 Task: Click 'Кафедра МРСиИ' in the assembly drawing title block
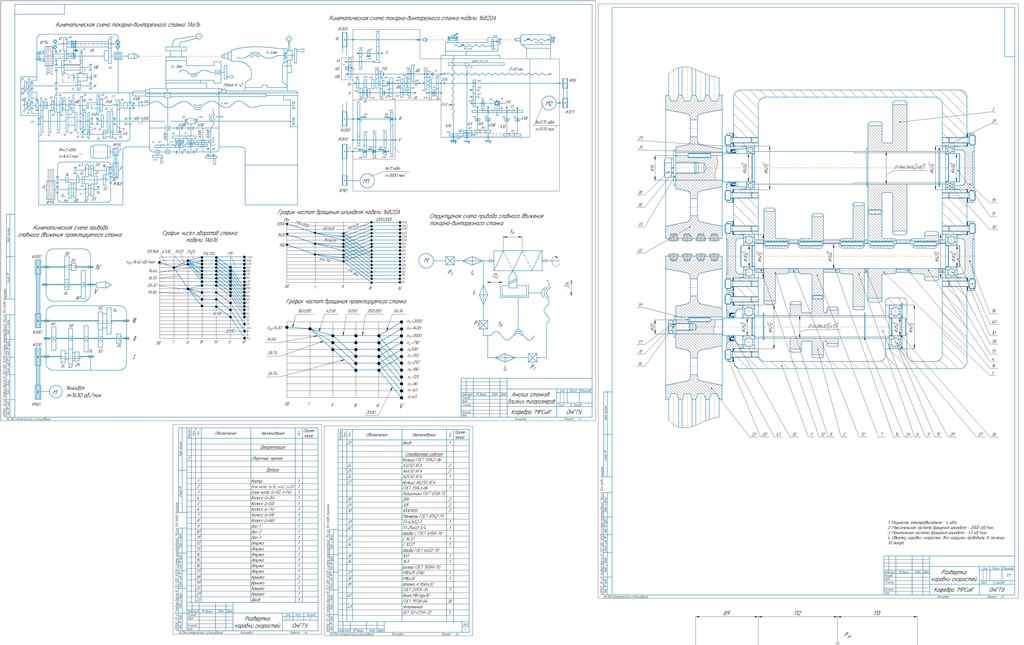tap(953, 590)
